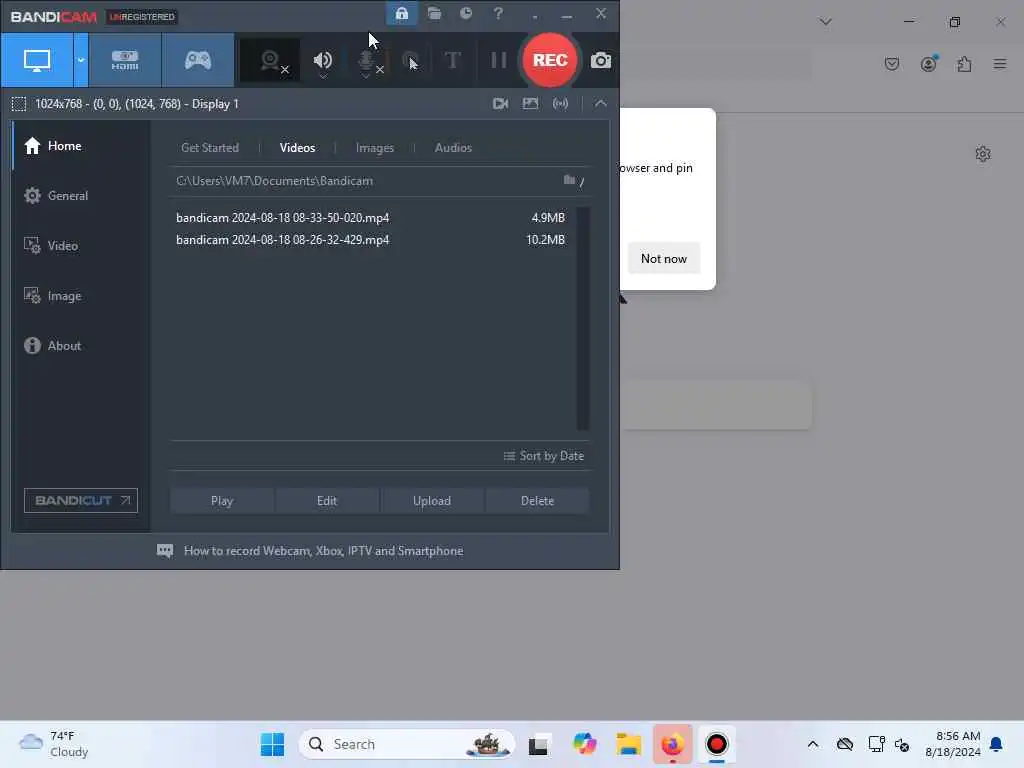Toggle text overlay
1024x768 pixels.
pyautogui.click(x=452, y=61)
